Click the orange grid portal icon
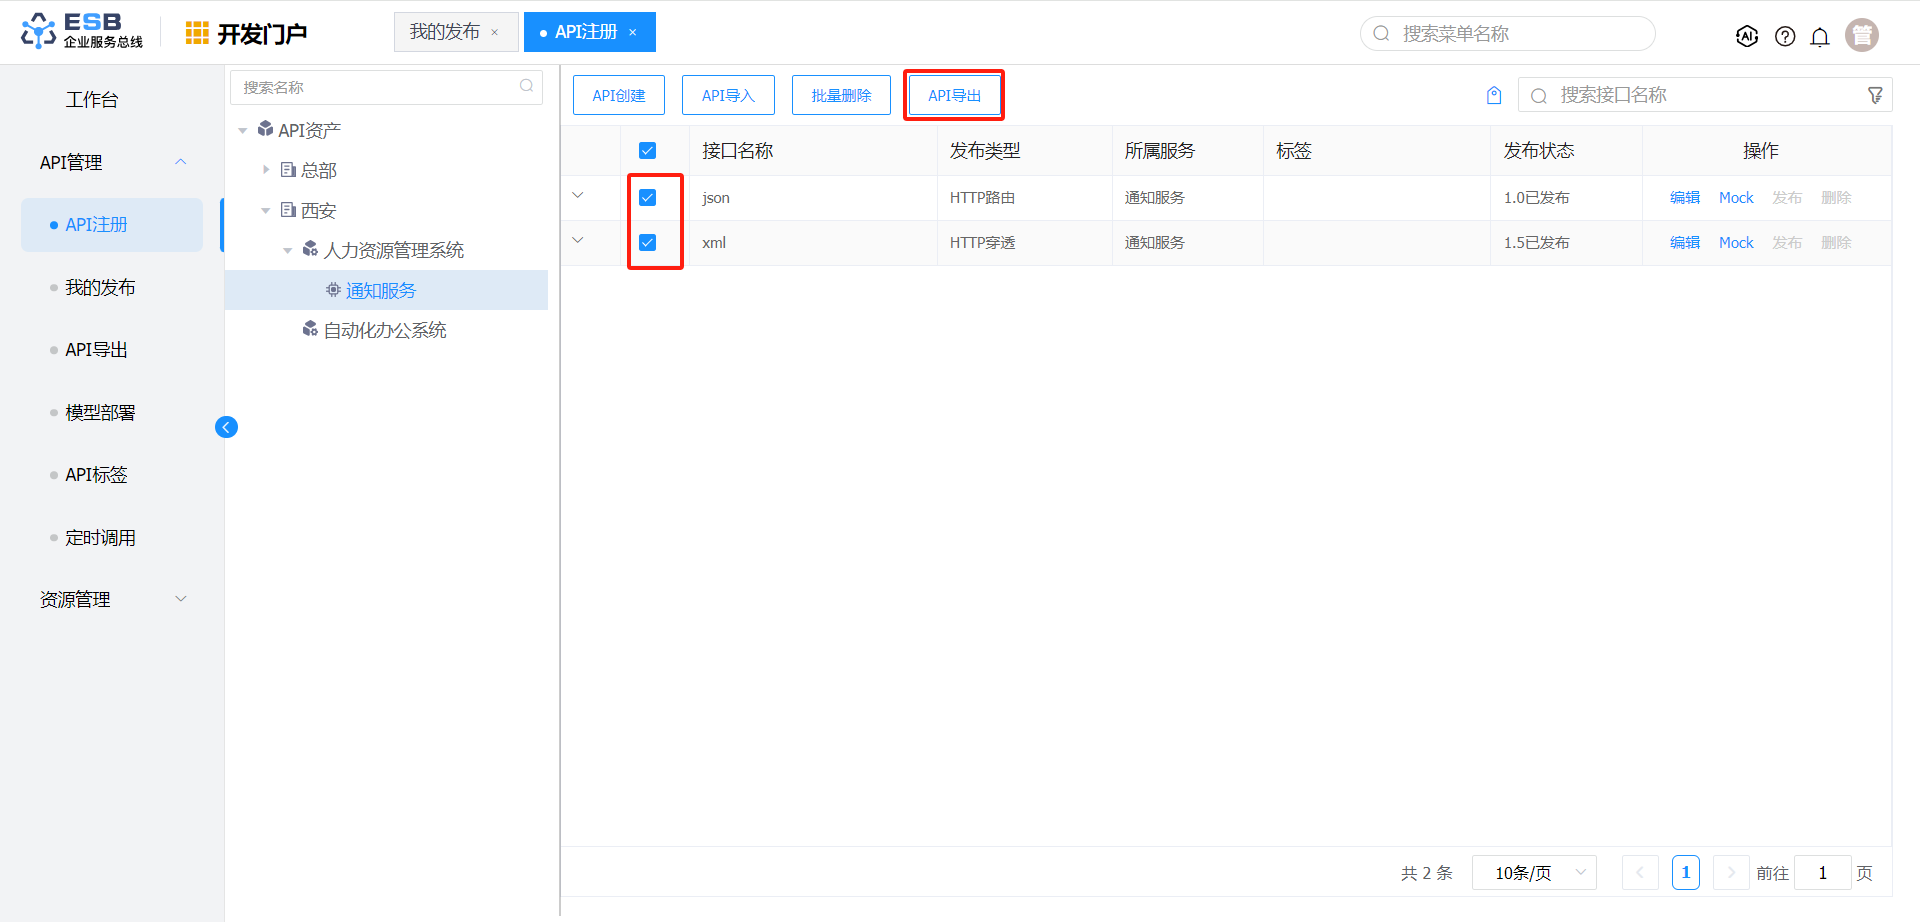Viewport: 1920px width, 922px height. (x=197, y=33)
